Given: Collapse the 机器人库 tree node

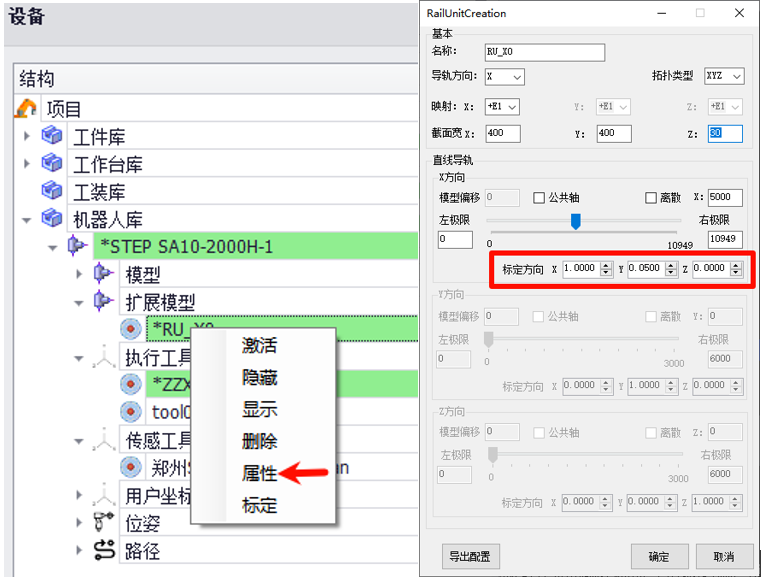Looking at the screenshot, I should 27,218.
